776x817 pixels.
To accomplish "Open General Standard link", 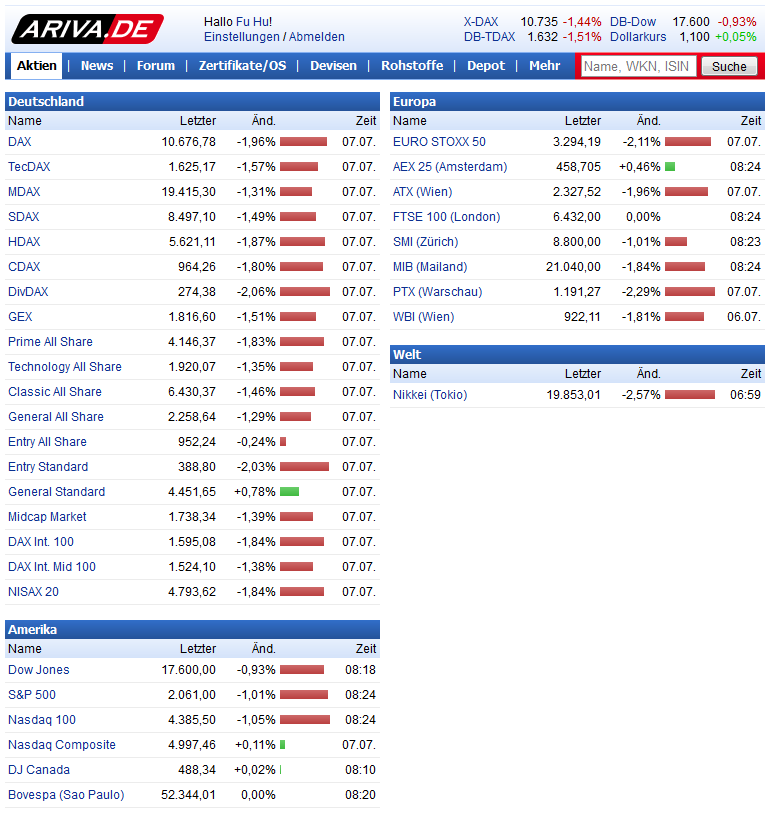I will pyautogui.click(x=56, y=492).
